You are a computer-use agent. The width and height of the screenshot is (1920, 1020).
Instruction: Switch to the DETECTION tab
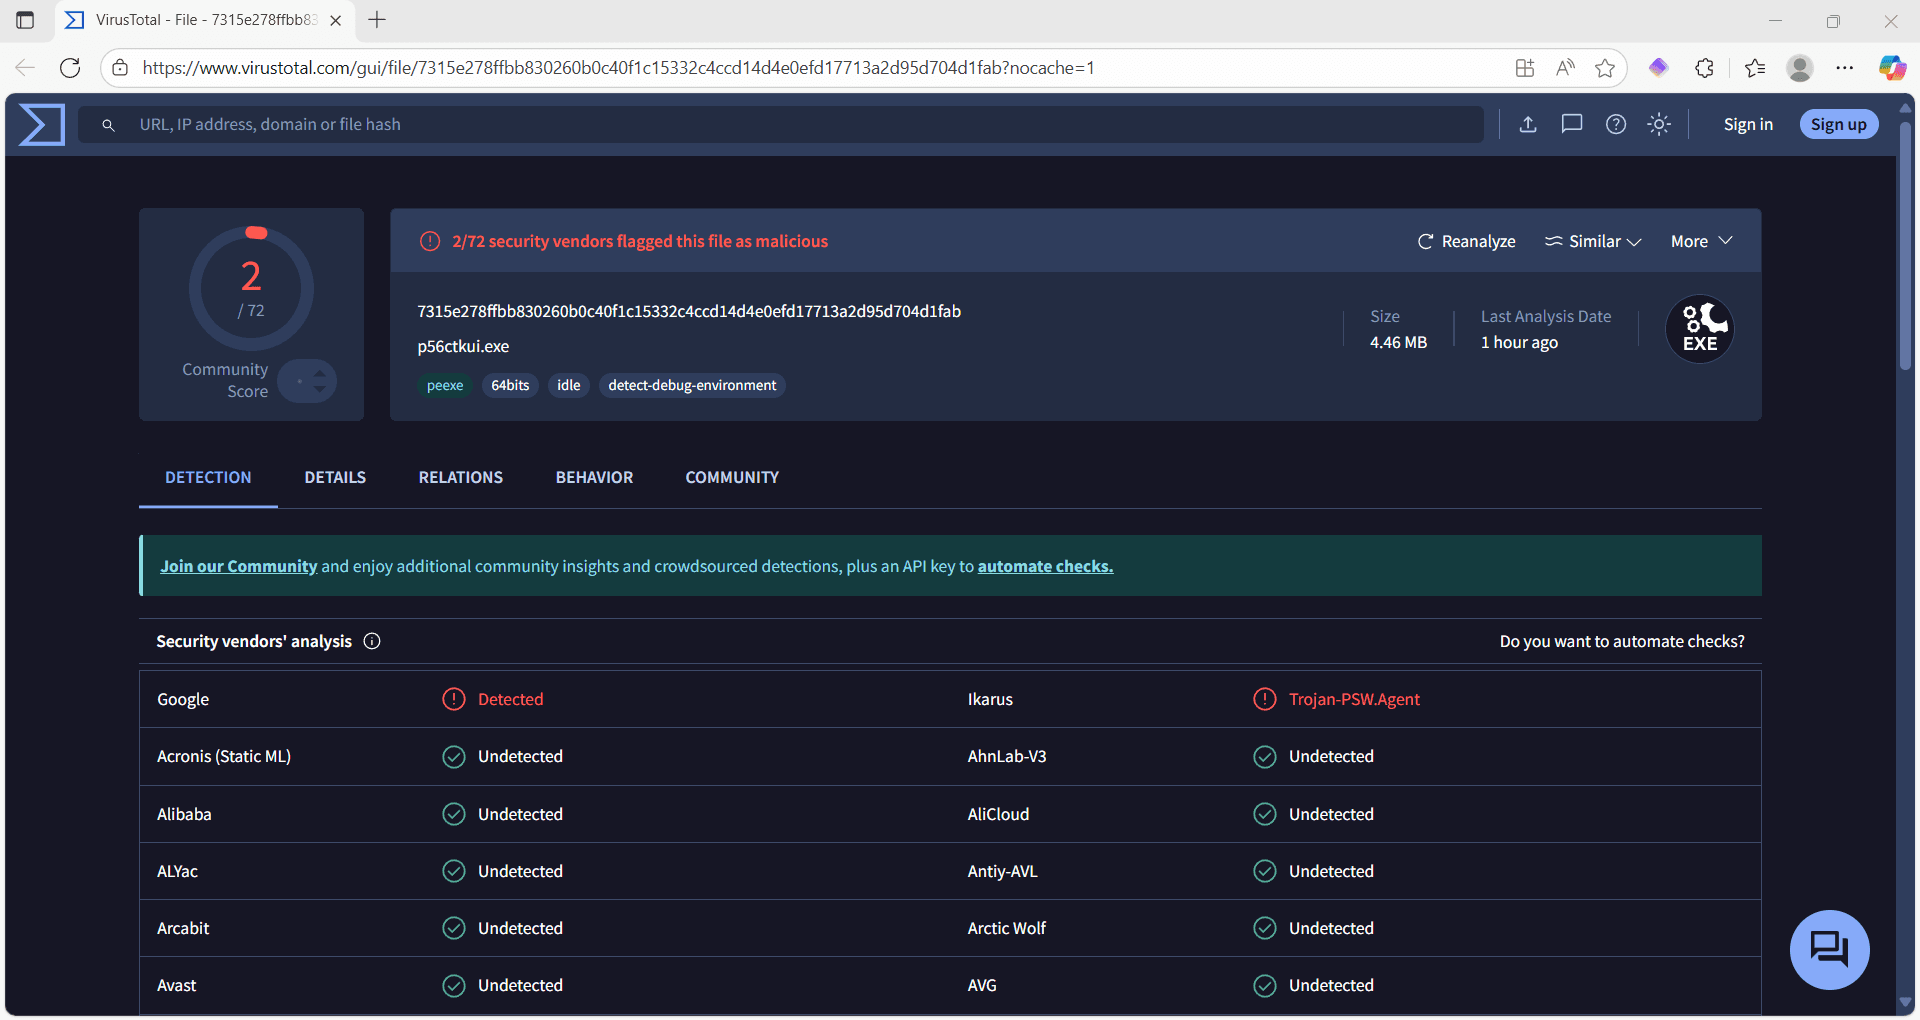[x=208, y=478]
